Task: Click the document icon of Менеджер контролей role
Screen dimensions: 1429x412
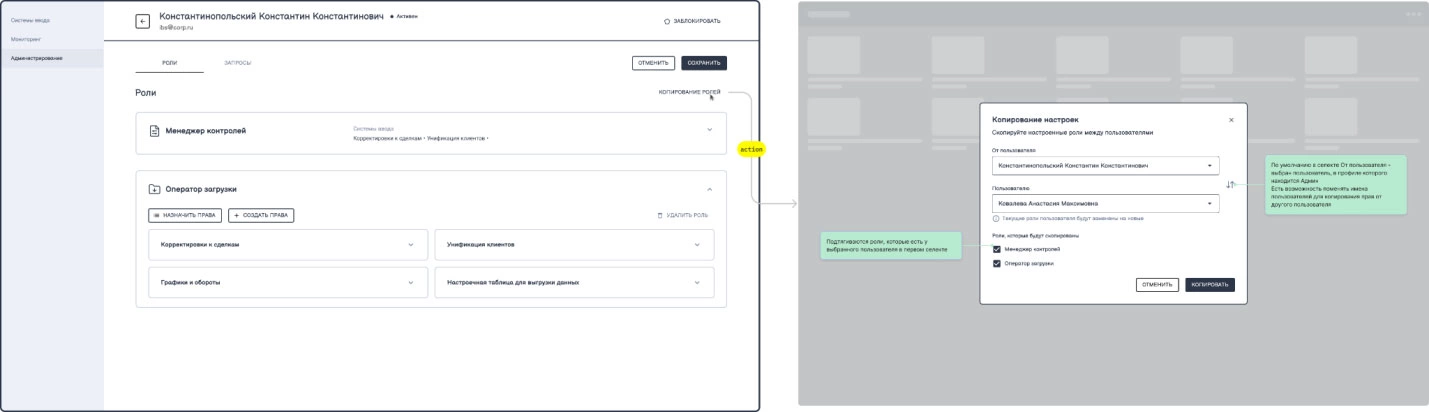Action: (155, 131)
